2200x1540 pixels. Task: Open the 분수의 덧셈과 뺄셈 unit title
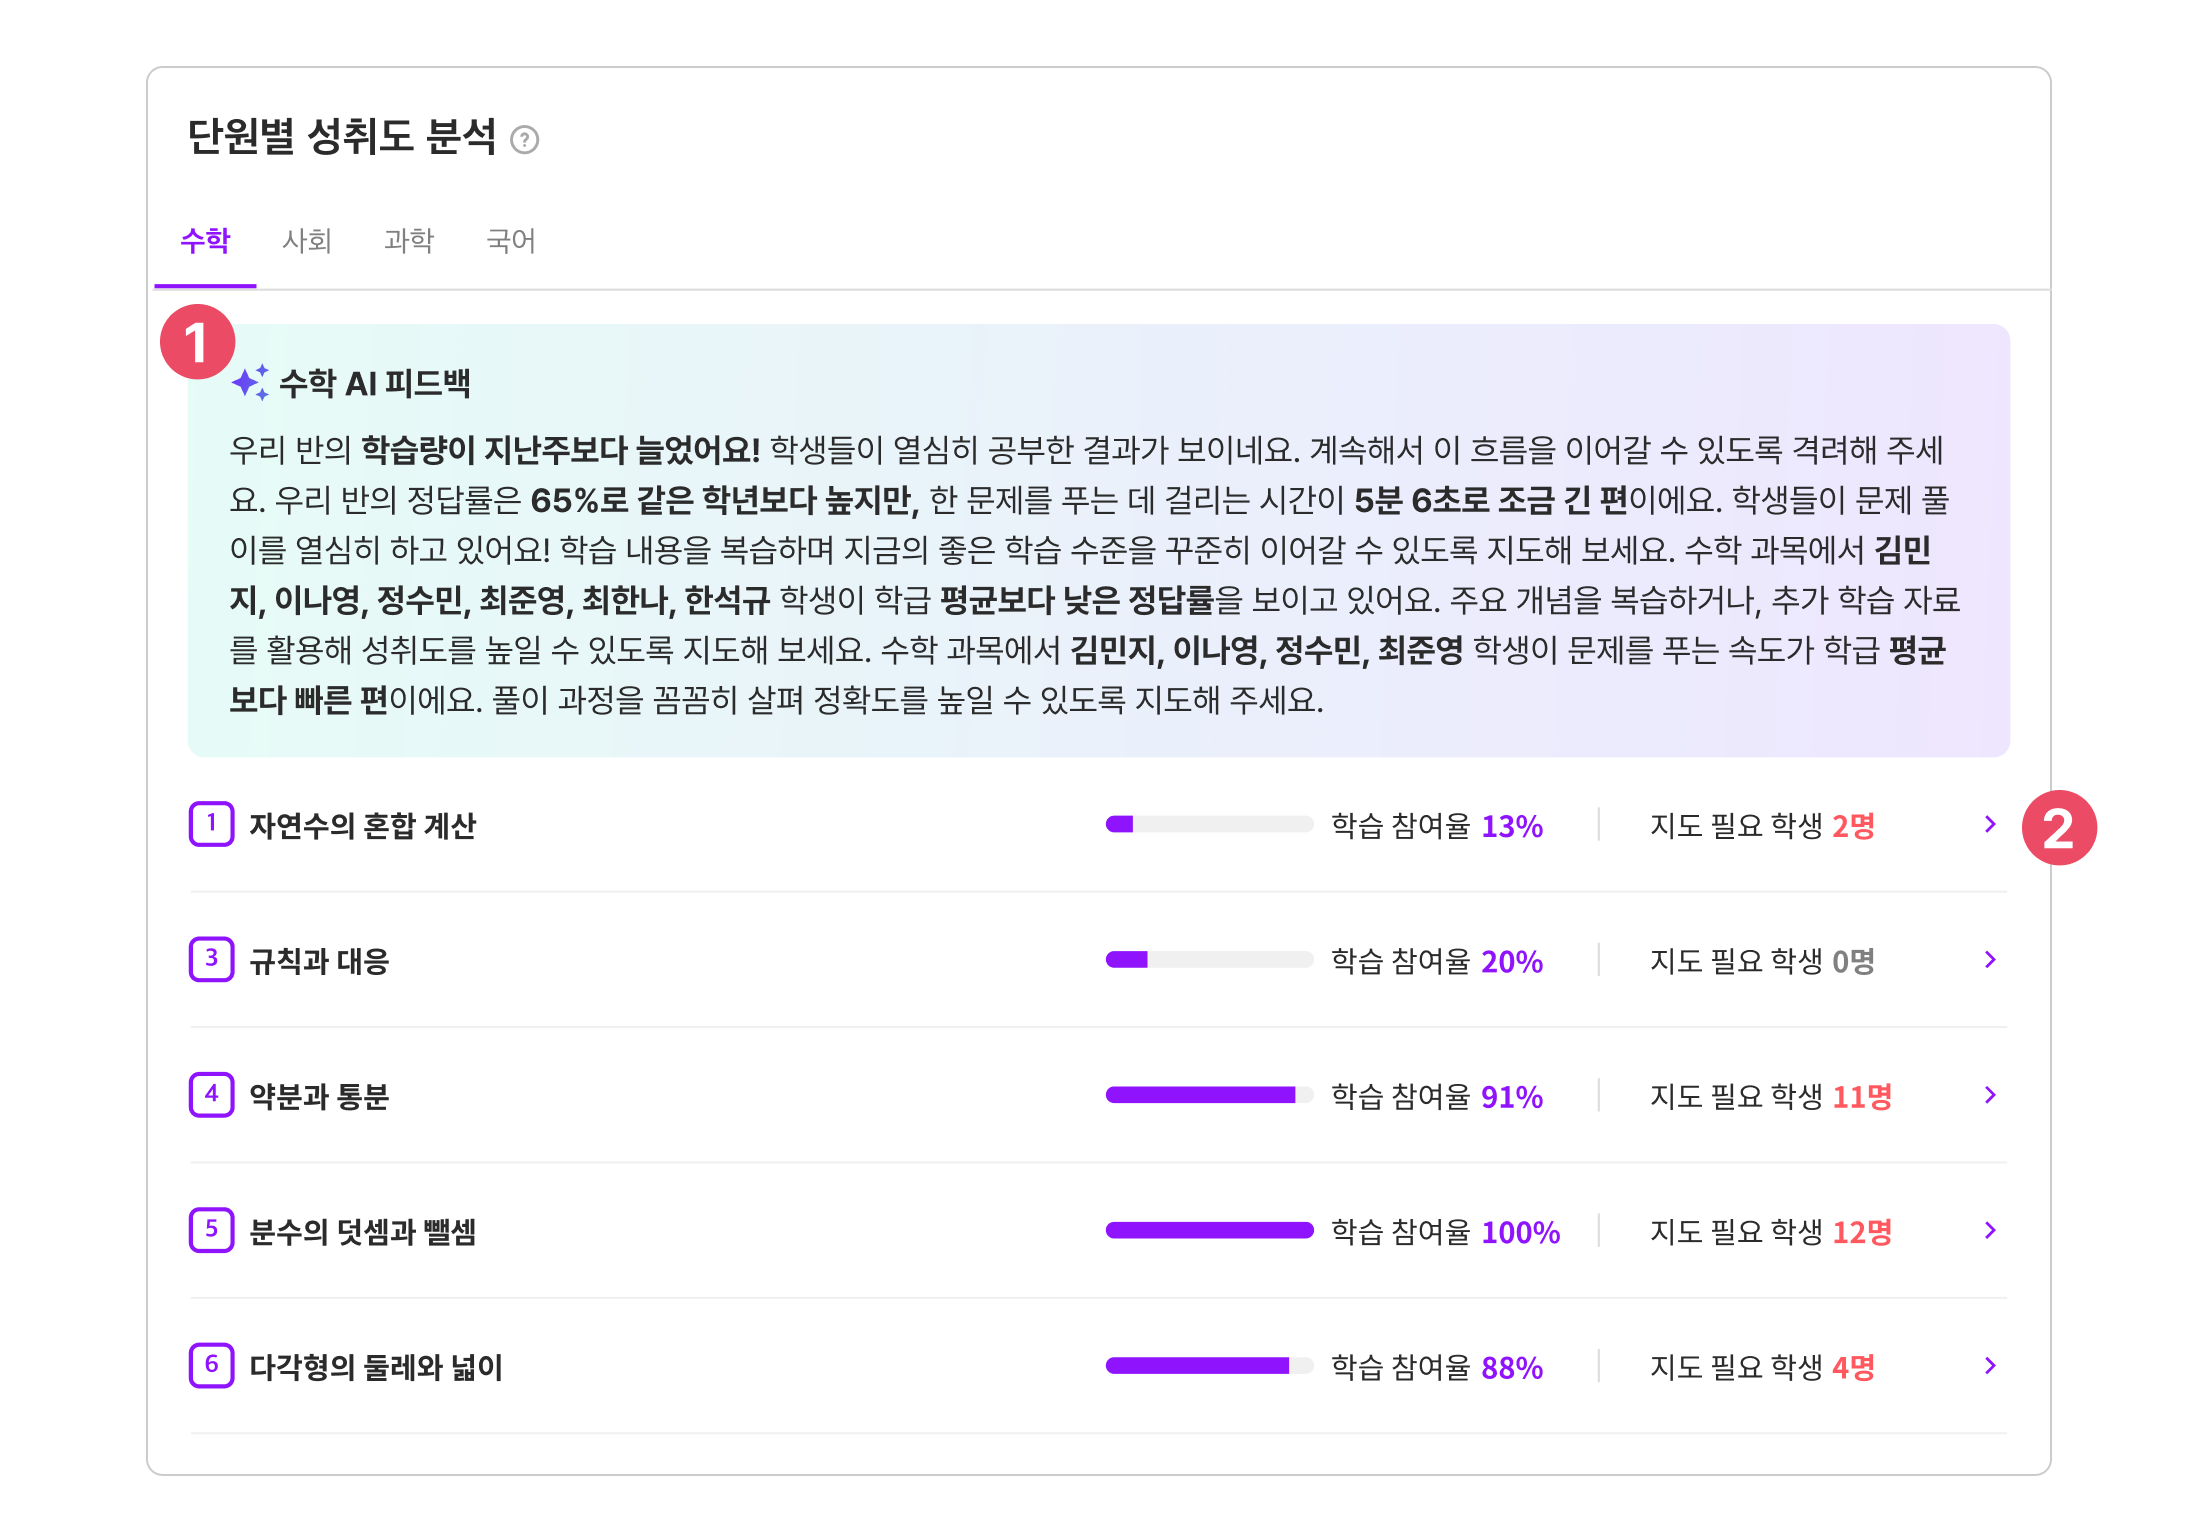[x=362, y=1232]
